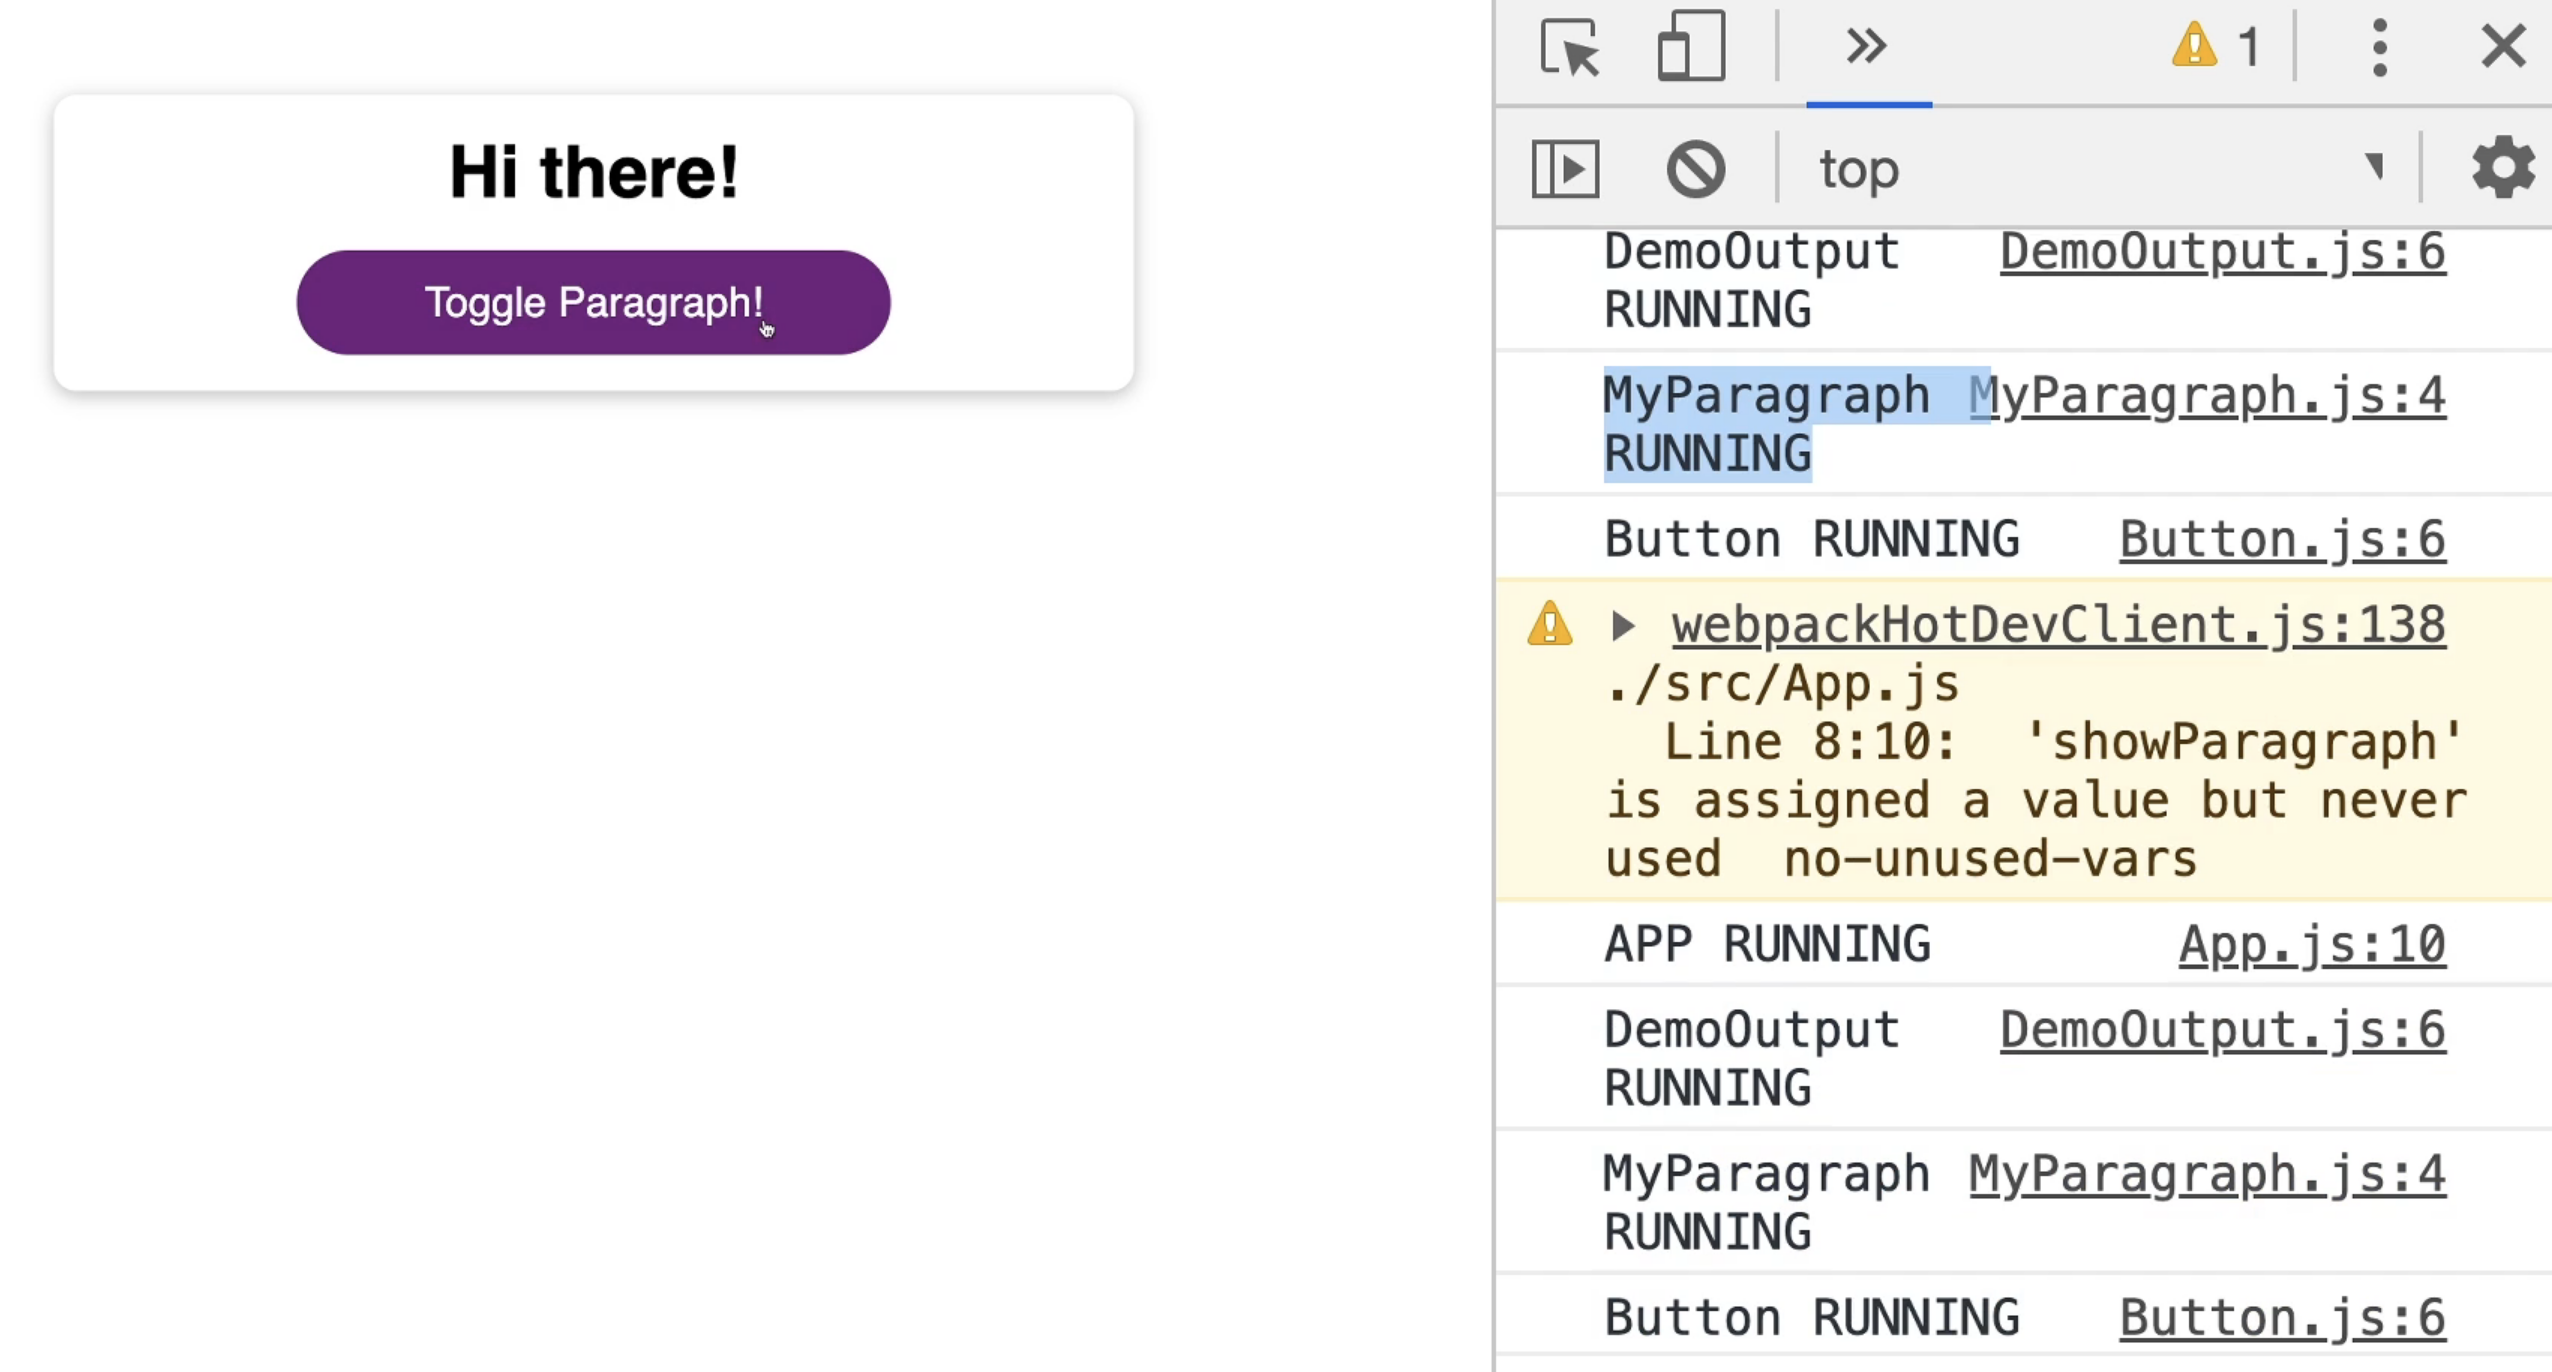
Task: Expand the webpack warning disclosure triangle
Action: point(1623,627)
